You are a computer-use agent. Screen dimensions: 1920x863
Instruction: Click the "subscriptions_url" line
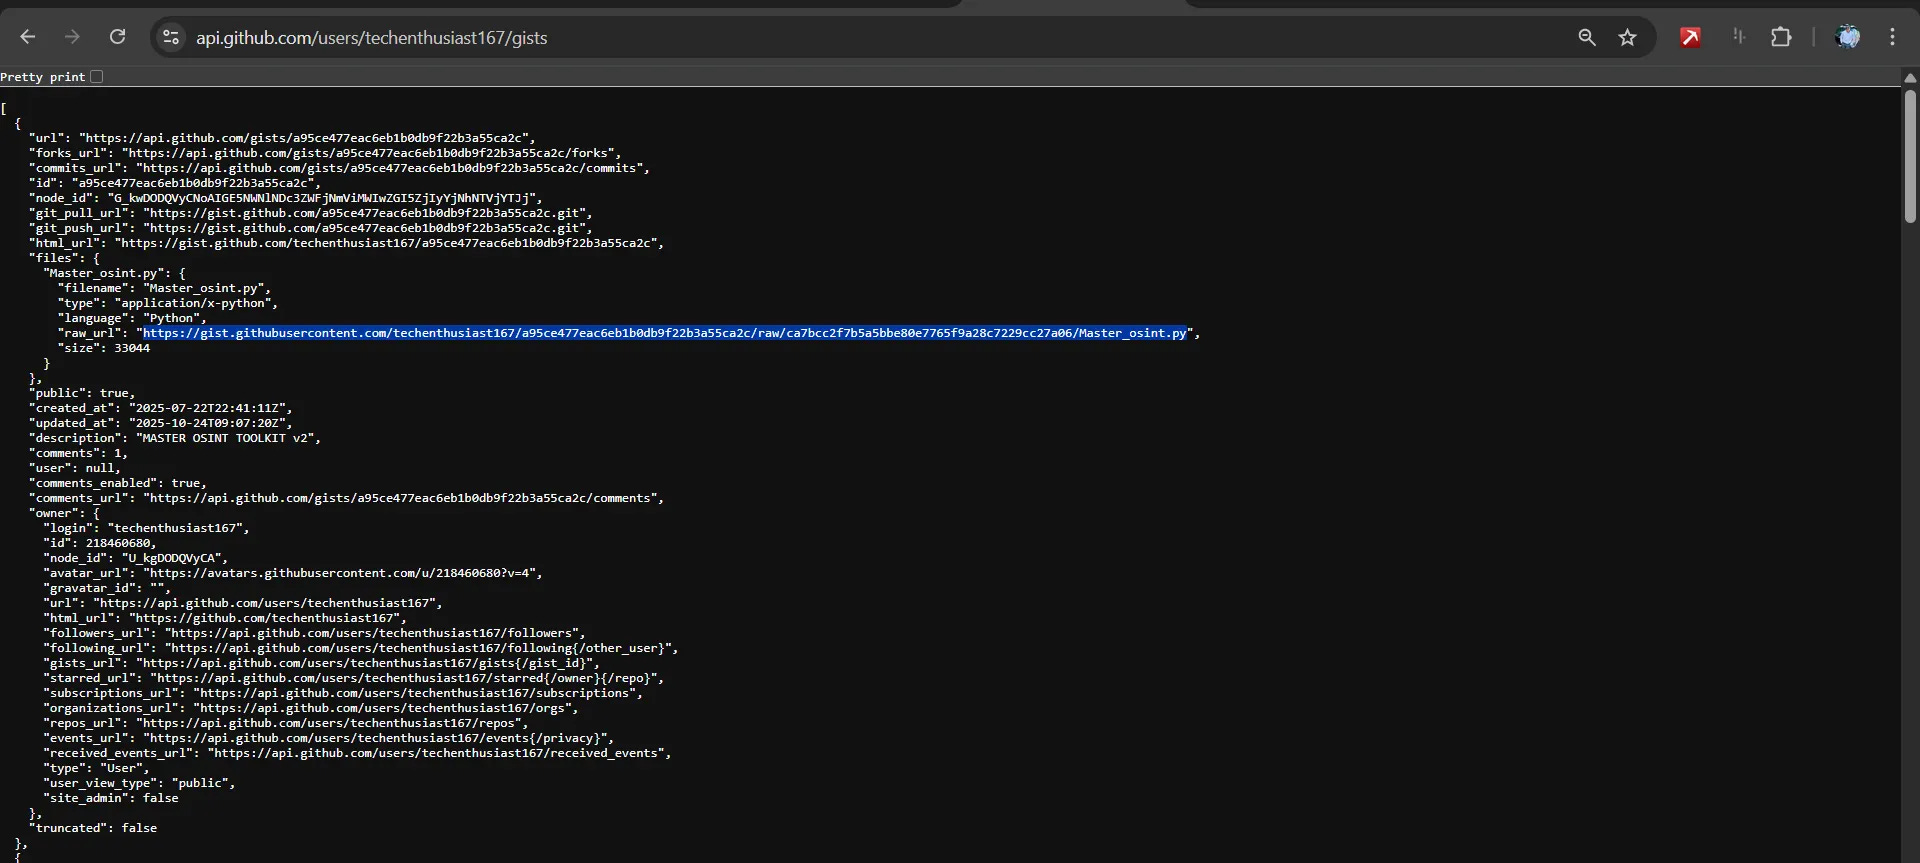pos(343,693)
